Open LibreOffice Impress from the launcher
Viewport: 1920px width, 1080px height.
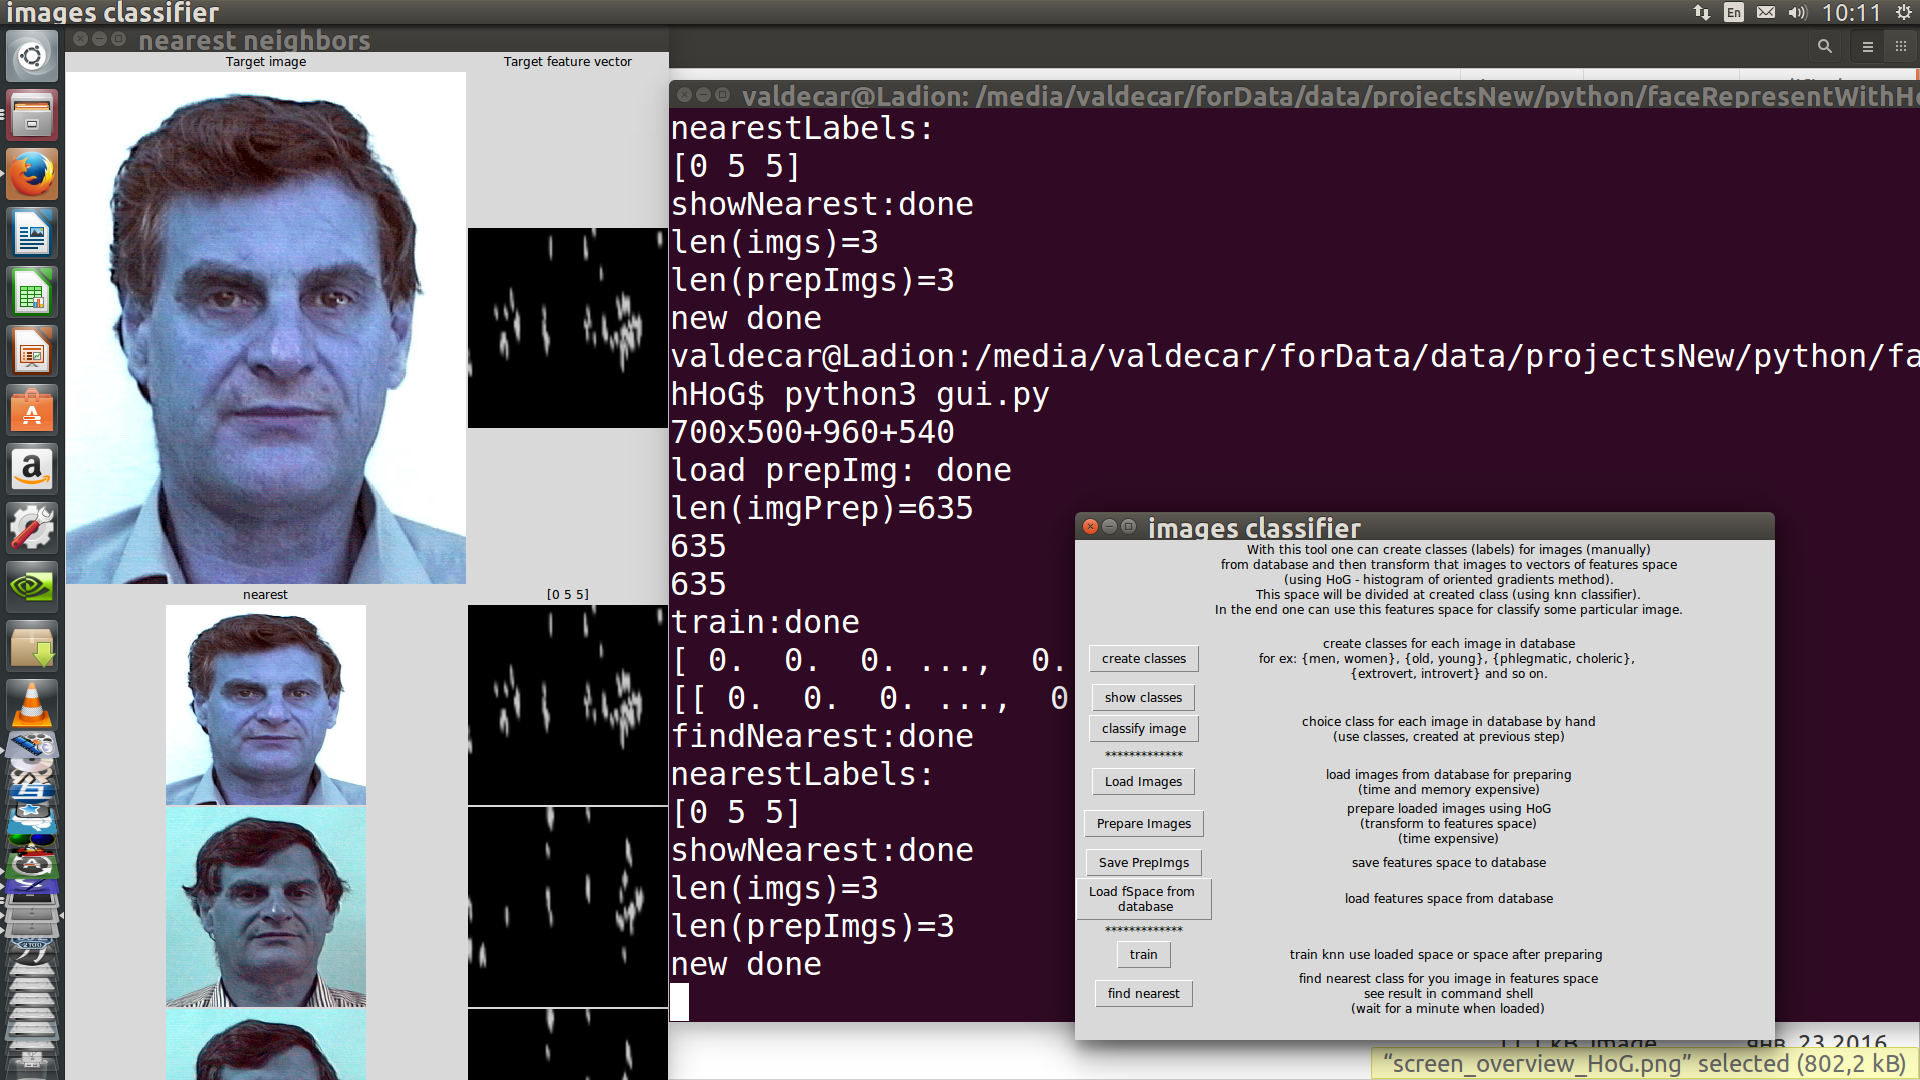(x=32, y=353)
